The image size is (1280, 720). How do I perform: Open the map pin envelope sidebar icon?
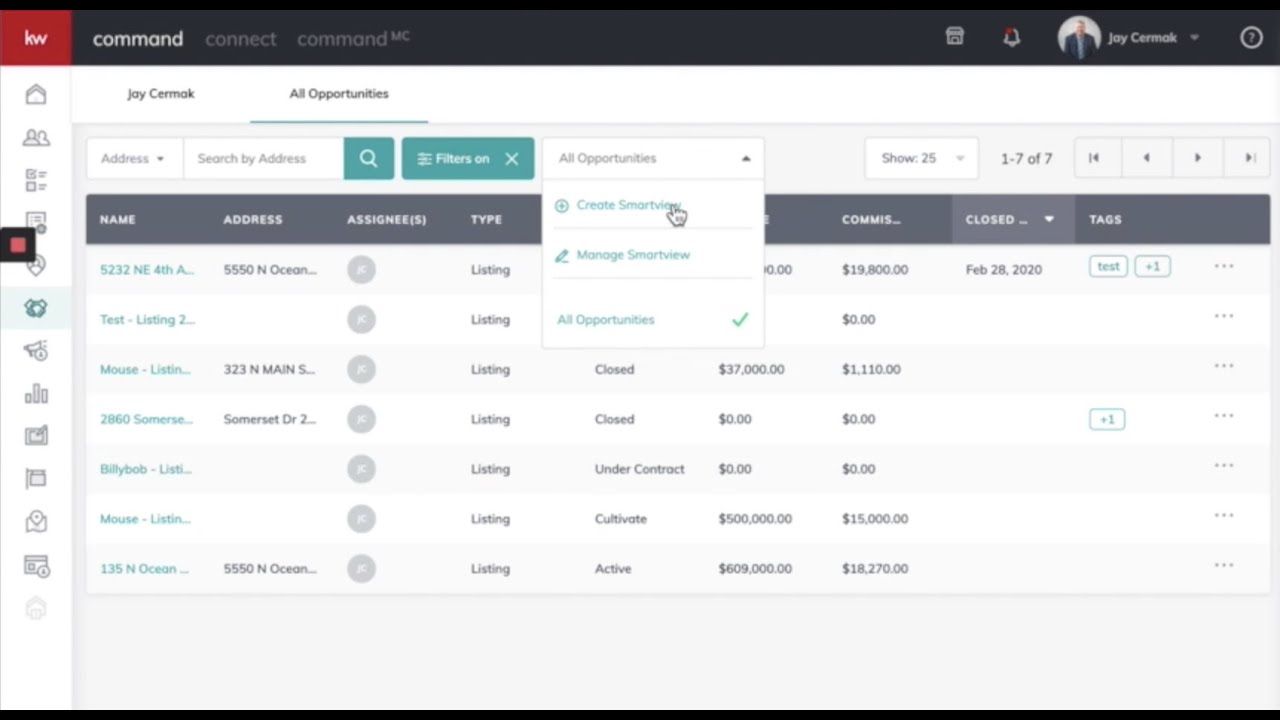[x=36, y=521]
